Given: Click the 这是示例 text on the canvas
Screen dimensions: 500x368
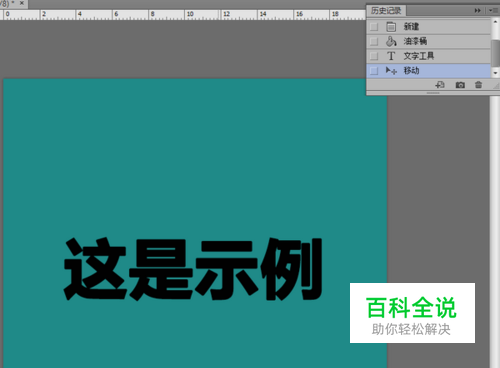Looking at the screenshot, I should (193, 269).
